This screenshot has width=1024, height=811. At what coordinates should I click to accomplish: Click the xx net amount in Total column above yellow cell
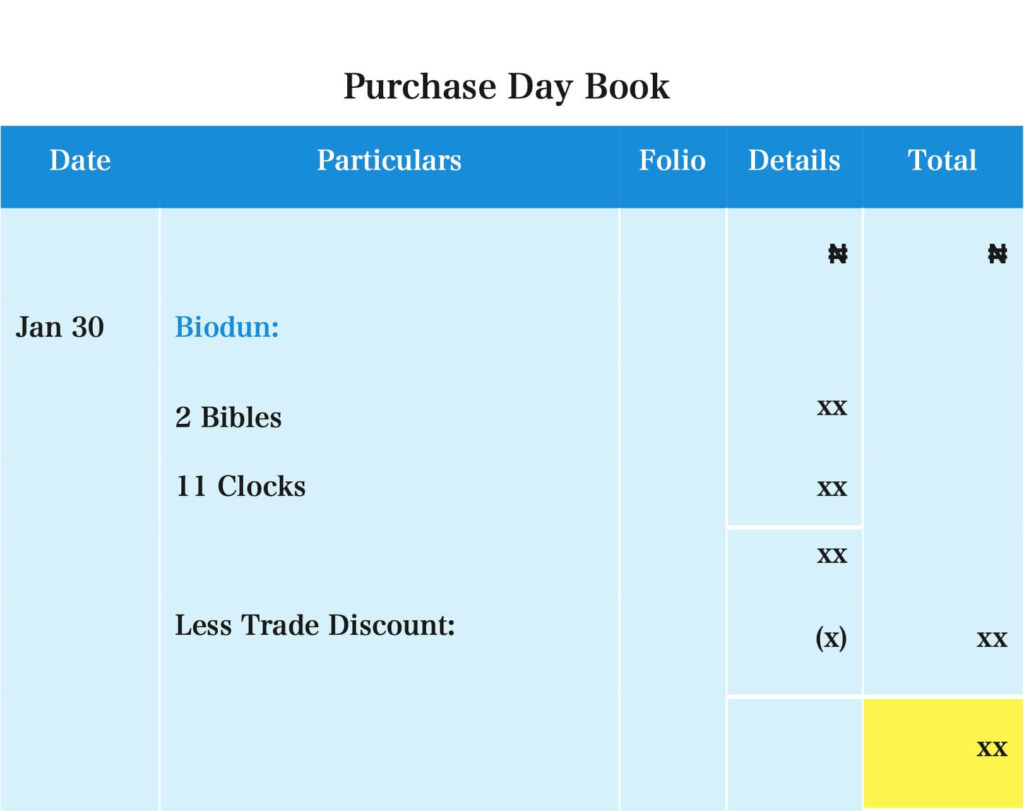[x=992, y=639]
